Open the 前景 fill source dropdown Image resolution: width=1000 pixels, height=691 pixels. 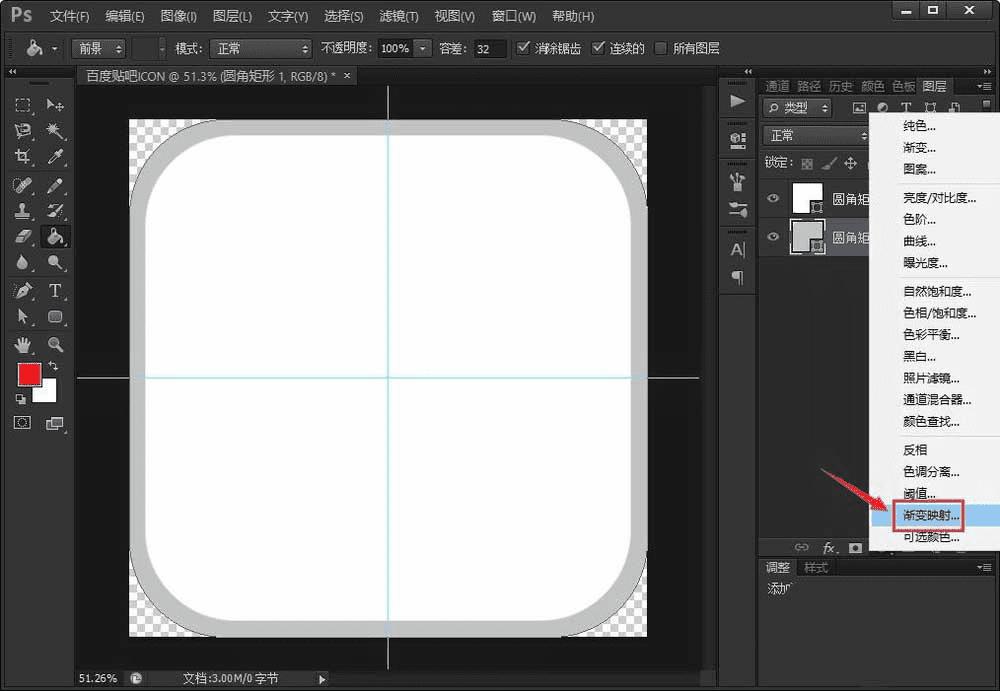(98, 48)
